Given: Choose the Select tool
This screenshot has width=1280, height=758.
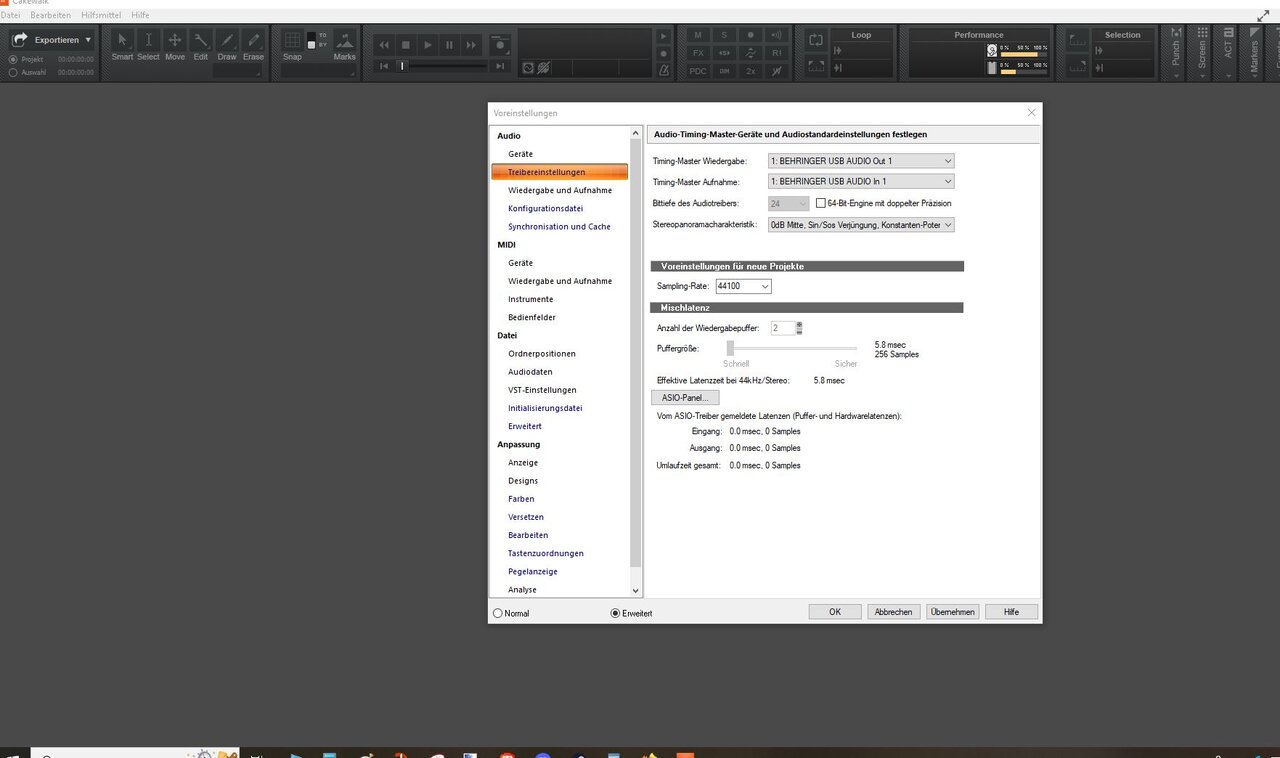Looking at the screenshot, I should [148, 41].
